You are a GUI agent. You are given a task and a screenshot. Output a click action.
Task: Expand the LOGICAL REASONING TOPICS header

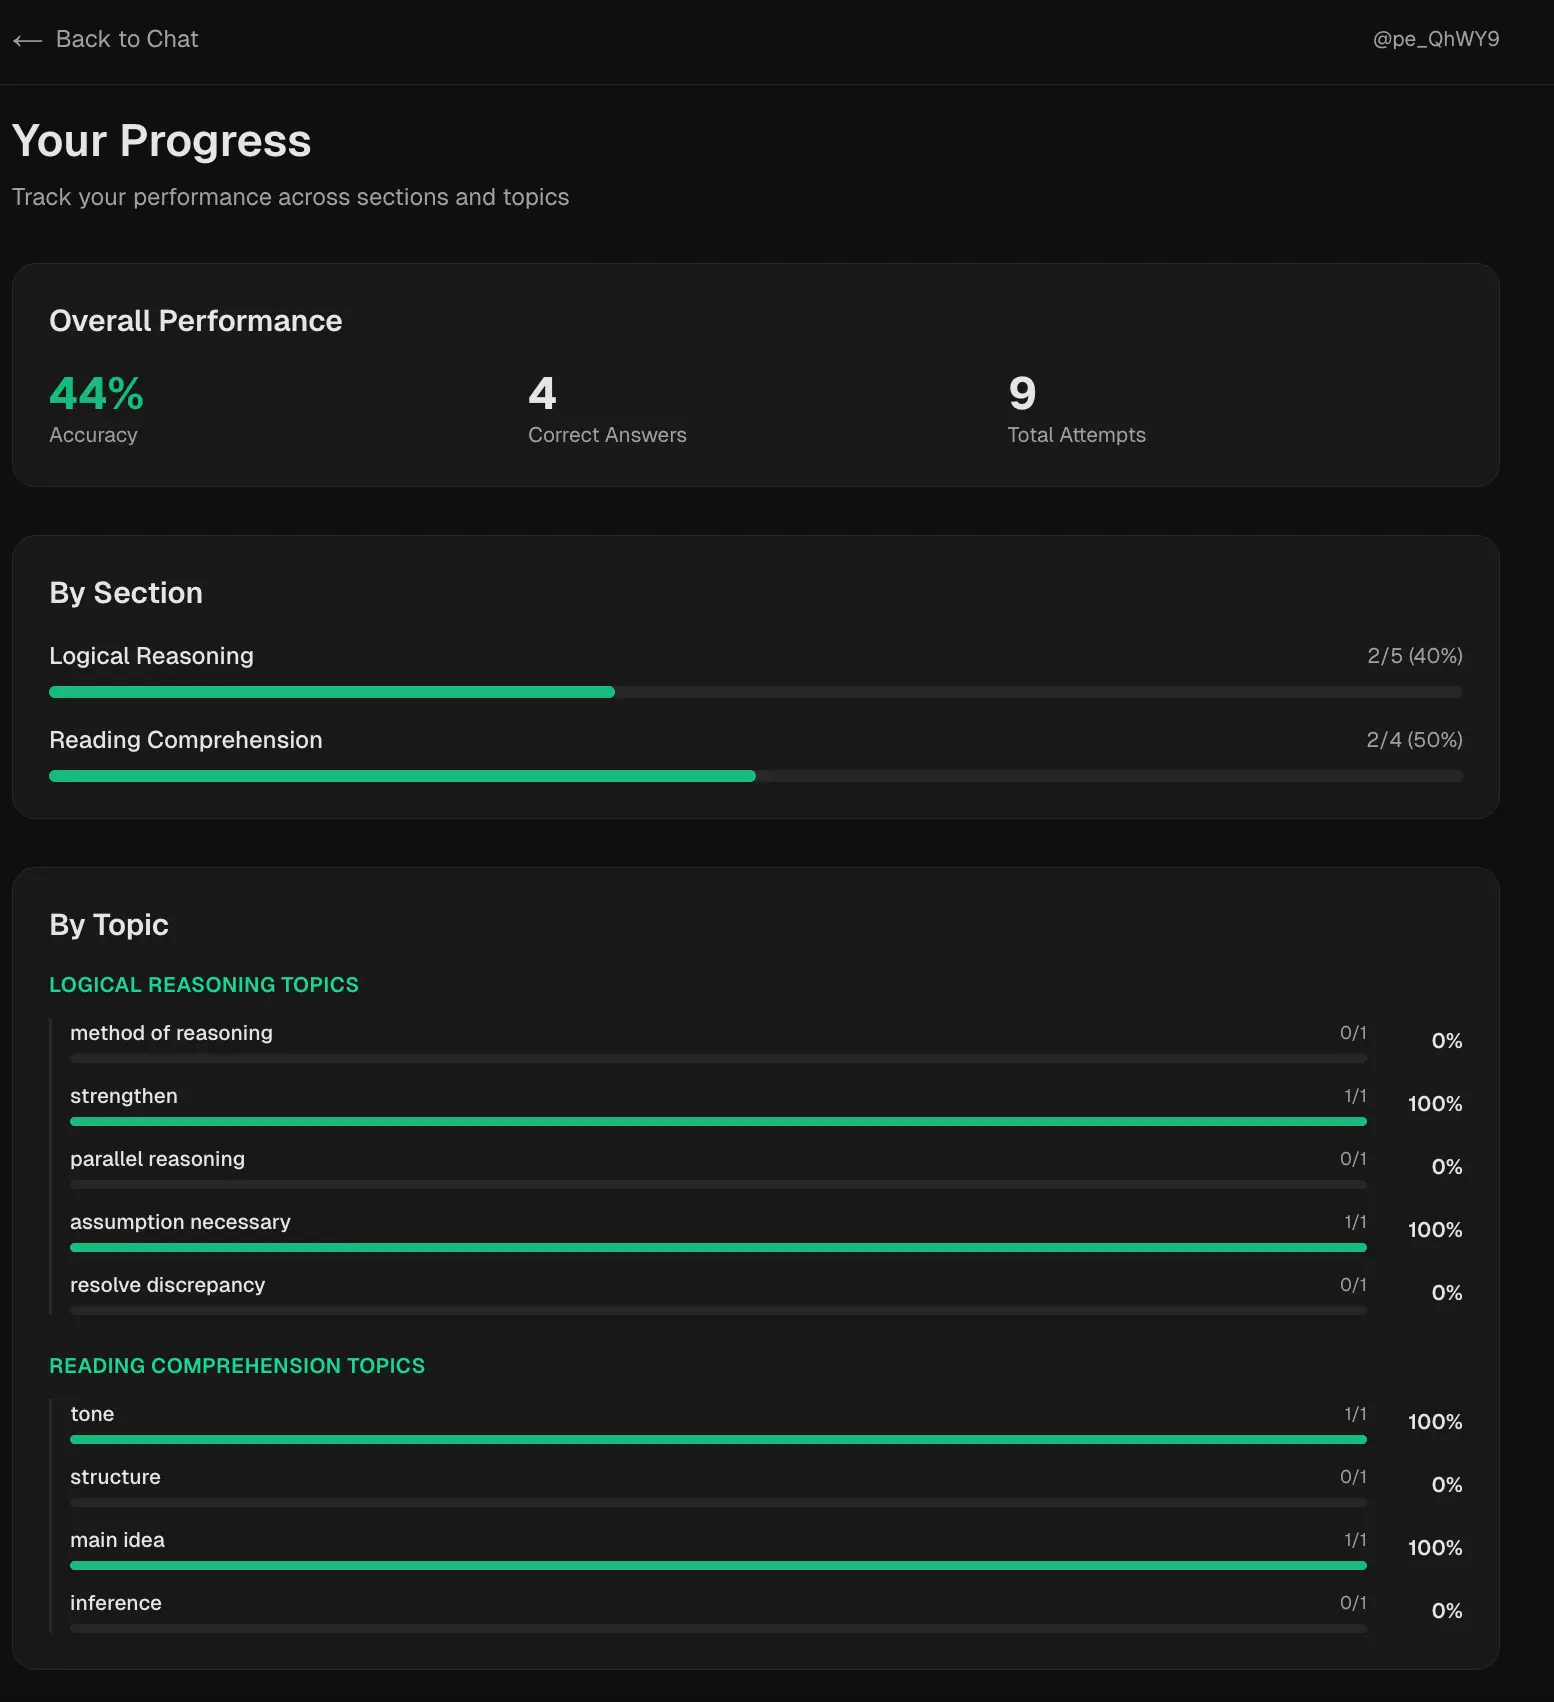pos(203,985)
